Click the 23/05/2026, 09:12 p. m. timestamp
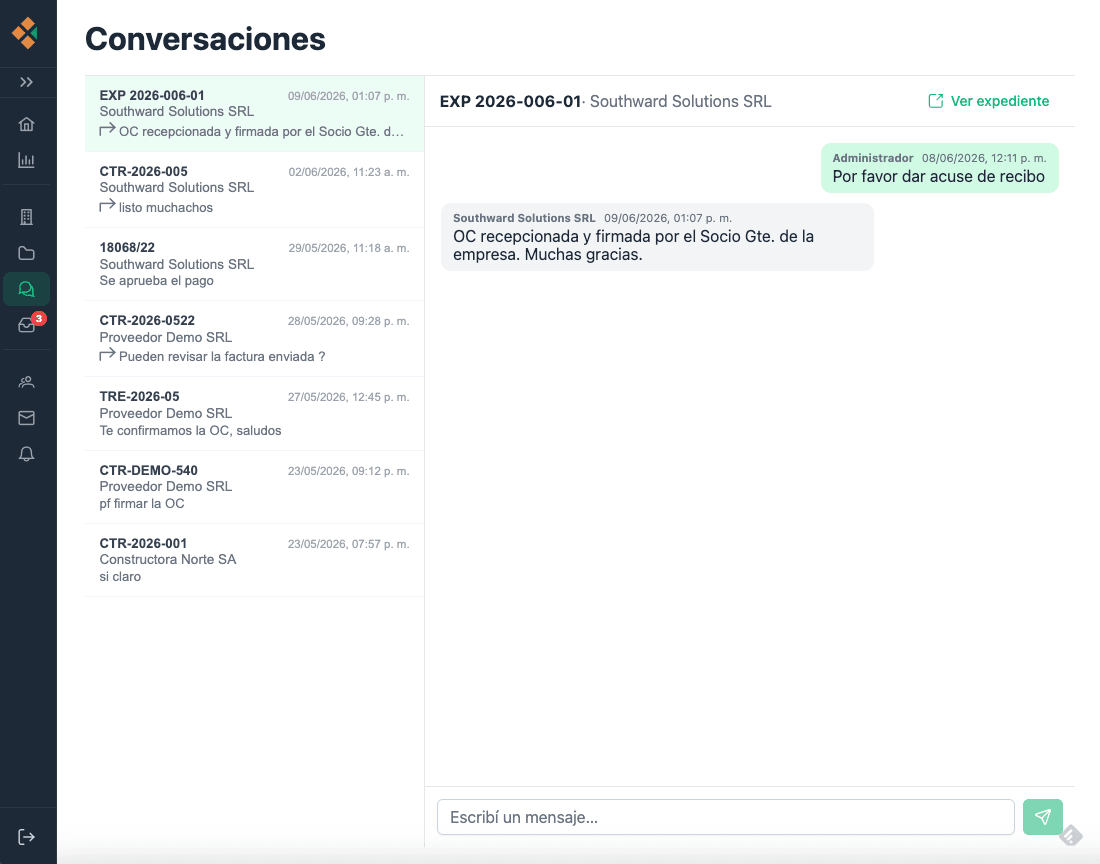This screenshot has width=1100, height=864. coord(349,471)
